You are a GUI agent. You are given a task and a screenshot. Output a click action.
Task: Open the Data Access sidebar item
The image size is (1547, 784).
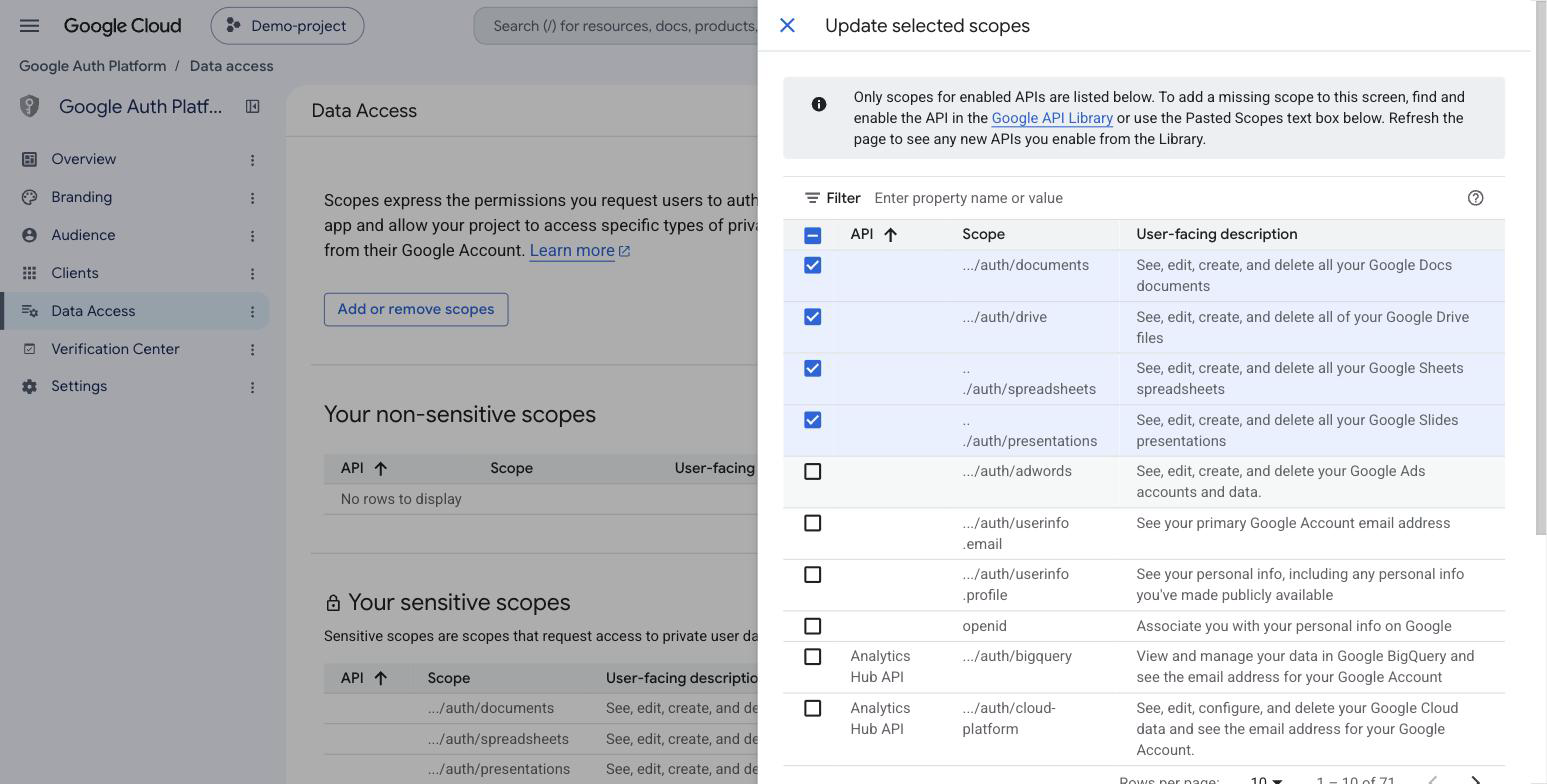(135, 311)
